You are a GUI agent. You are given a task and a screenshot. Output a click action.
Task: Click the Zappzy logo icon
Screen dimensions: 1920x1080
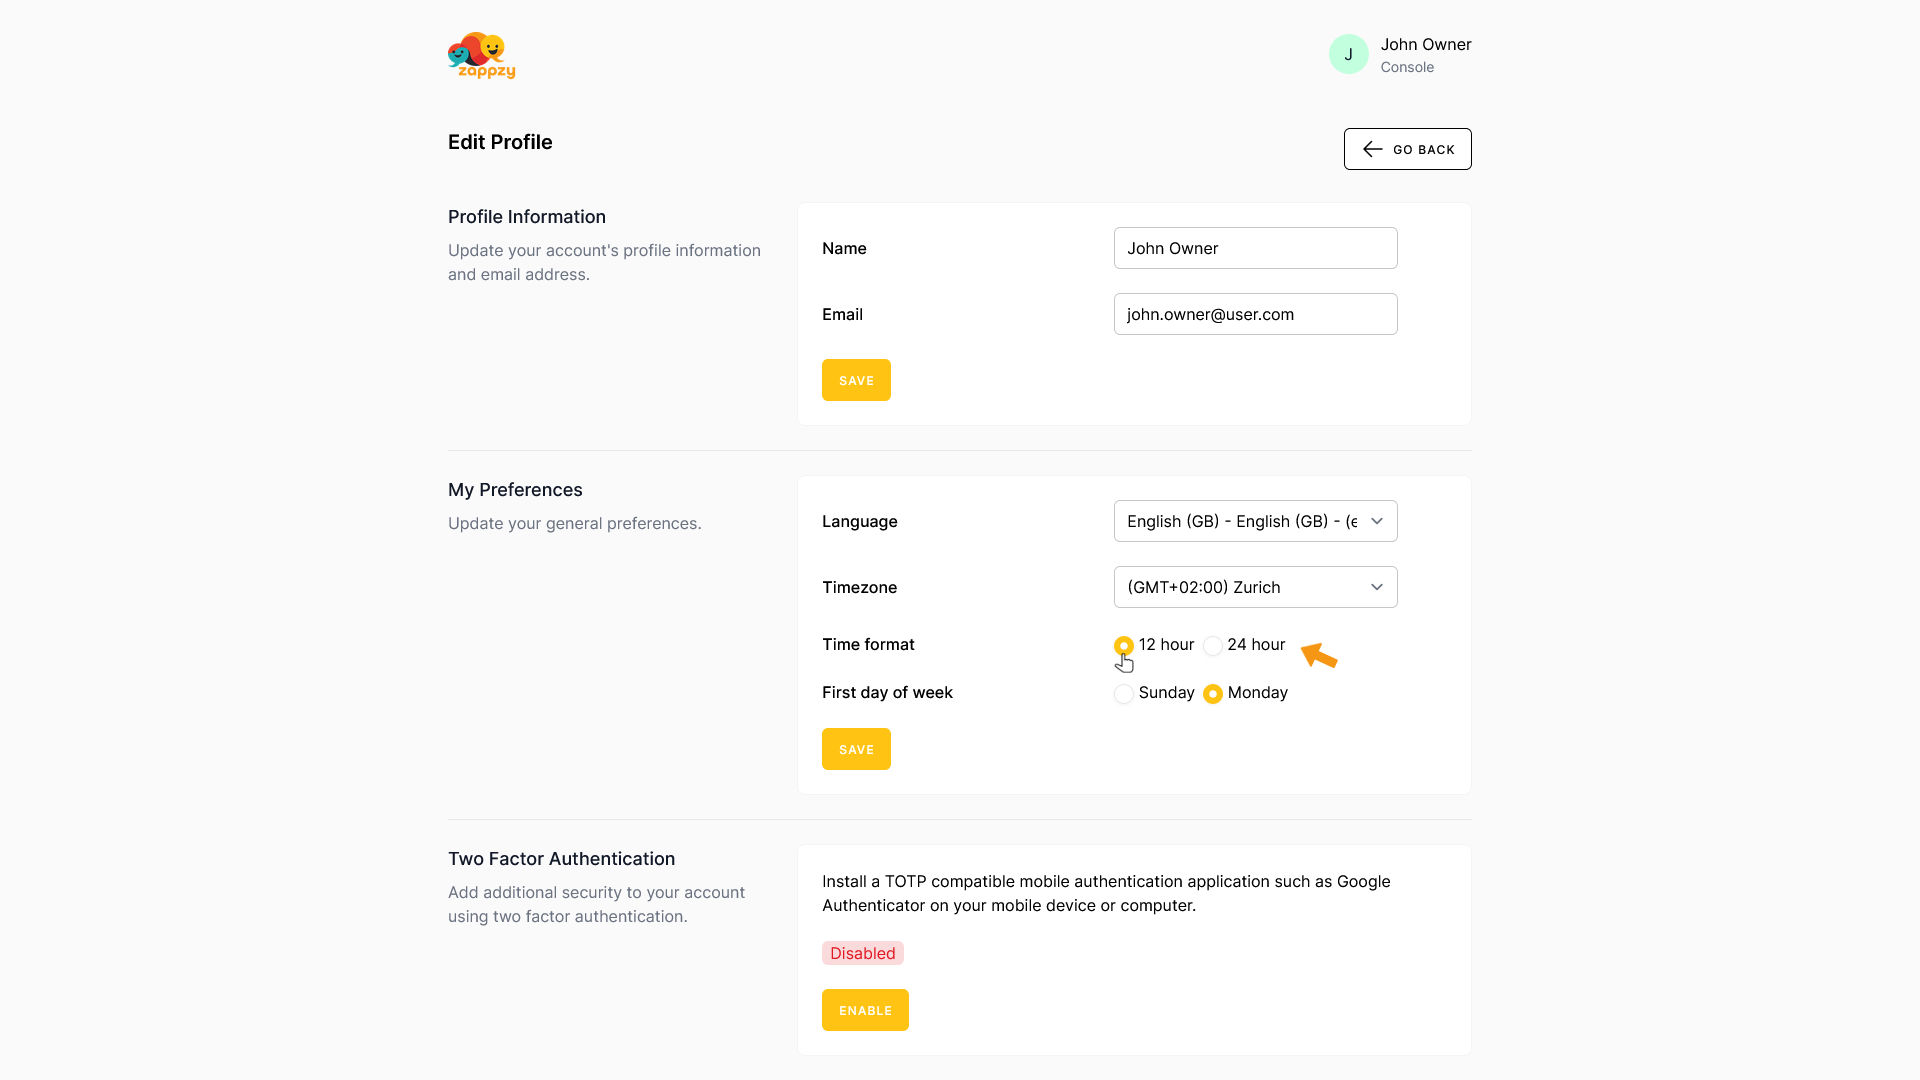(x=481, y=55)
